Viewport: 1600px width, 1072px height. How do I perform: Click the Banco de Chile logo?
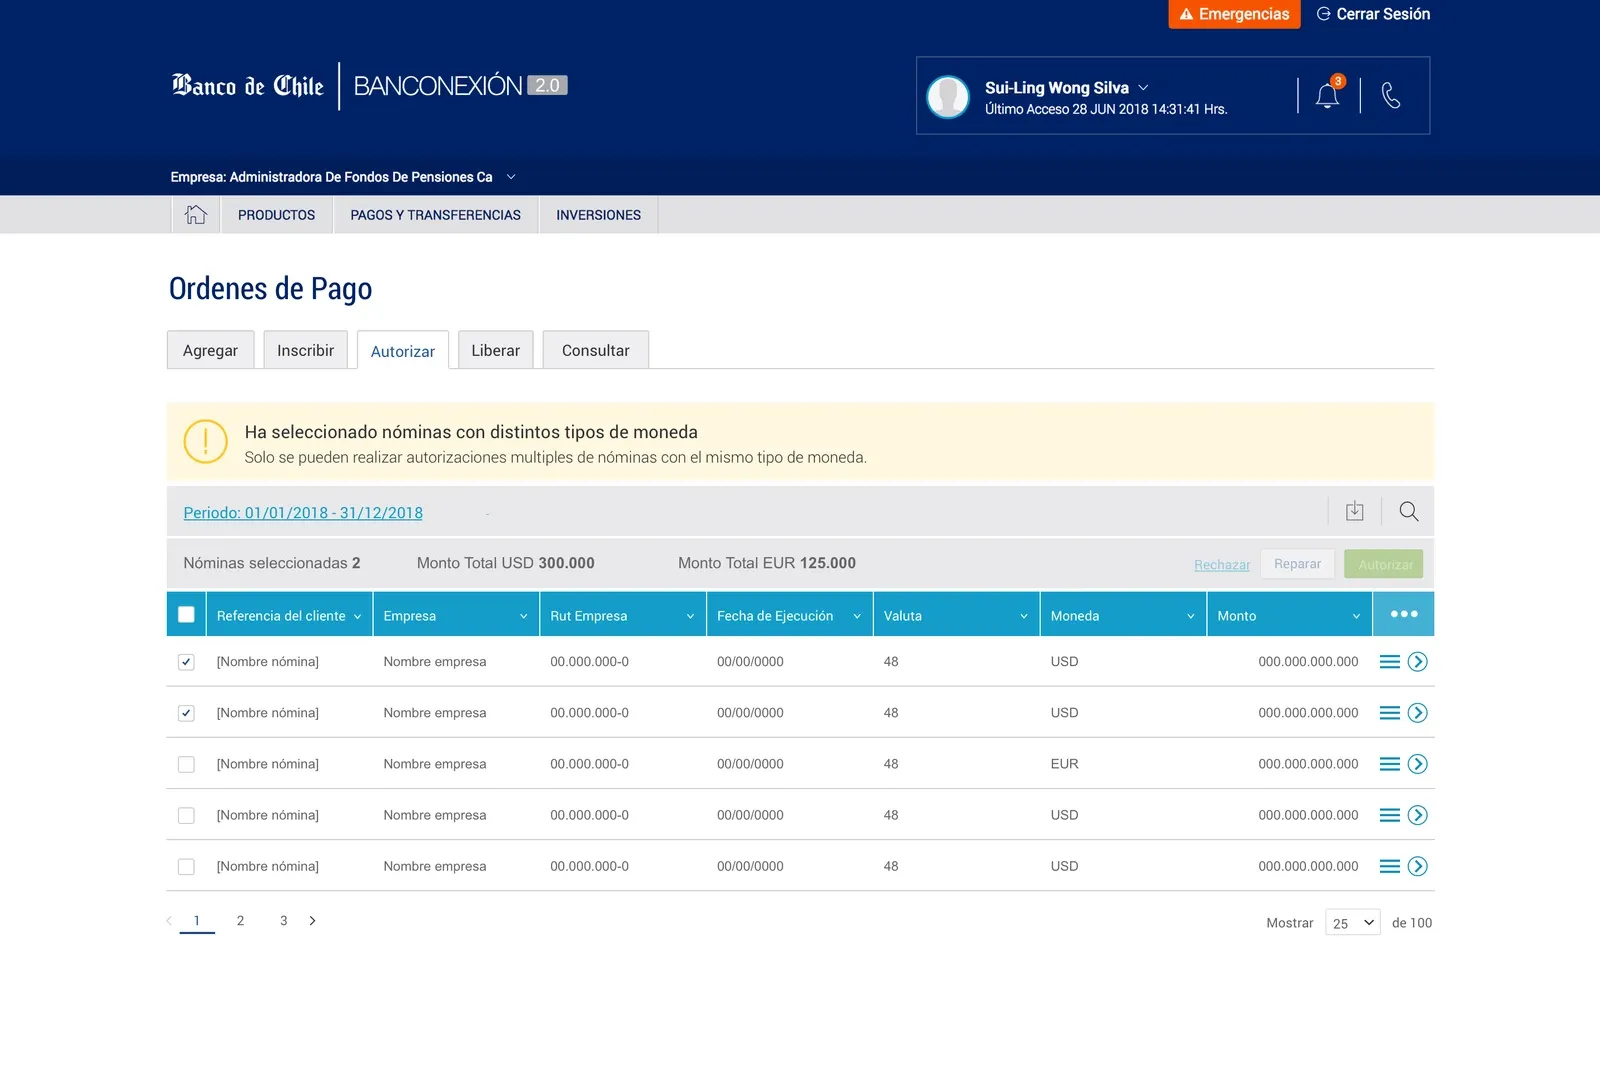tap(248, 86)
